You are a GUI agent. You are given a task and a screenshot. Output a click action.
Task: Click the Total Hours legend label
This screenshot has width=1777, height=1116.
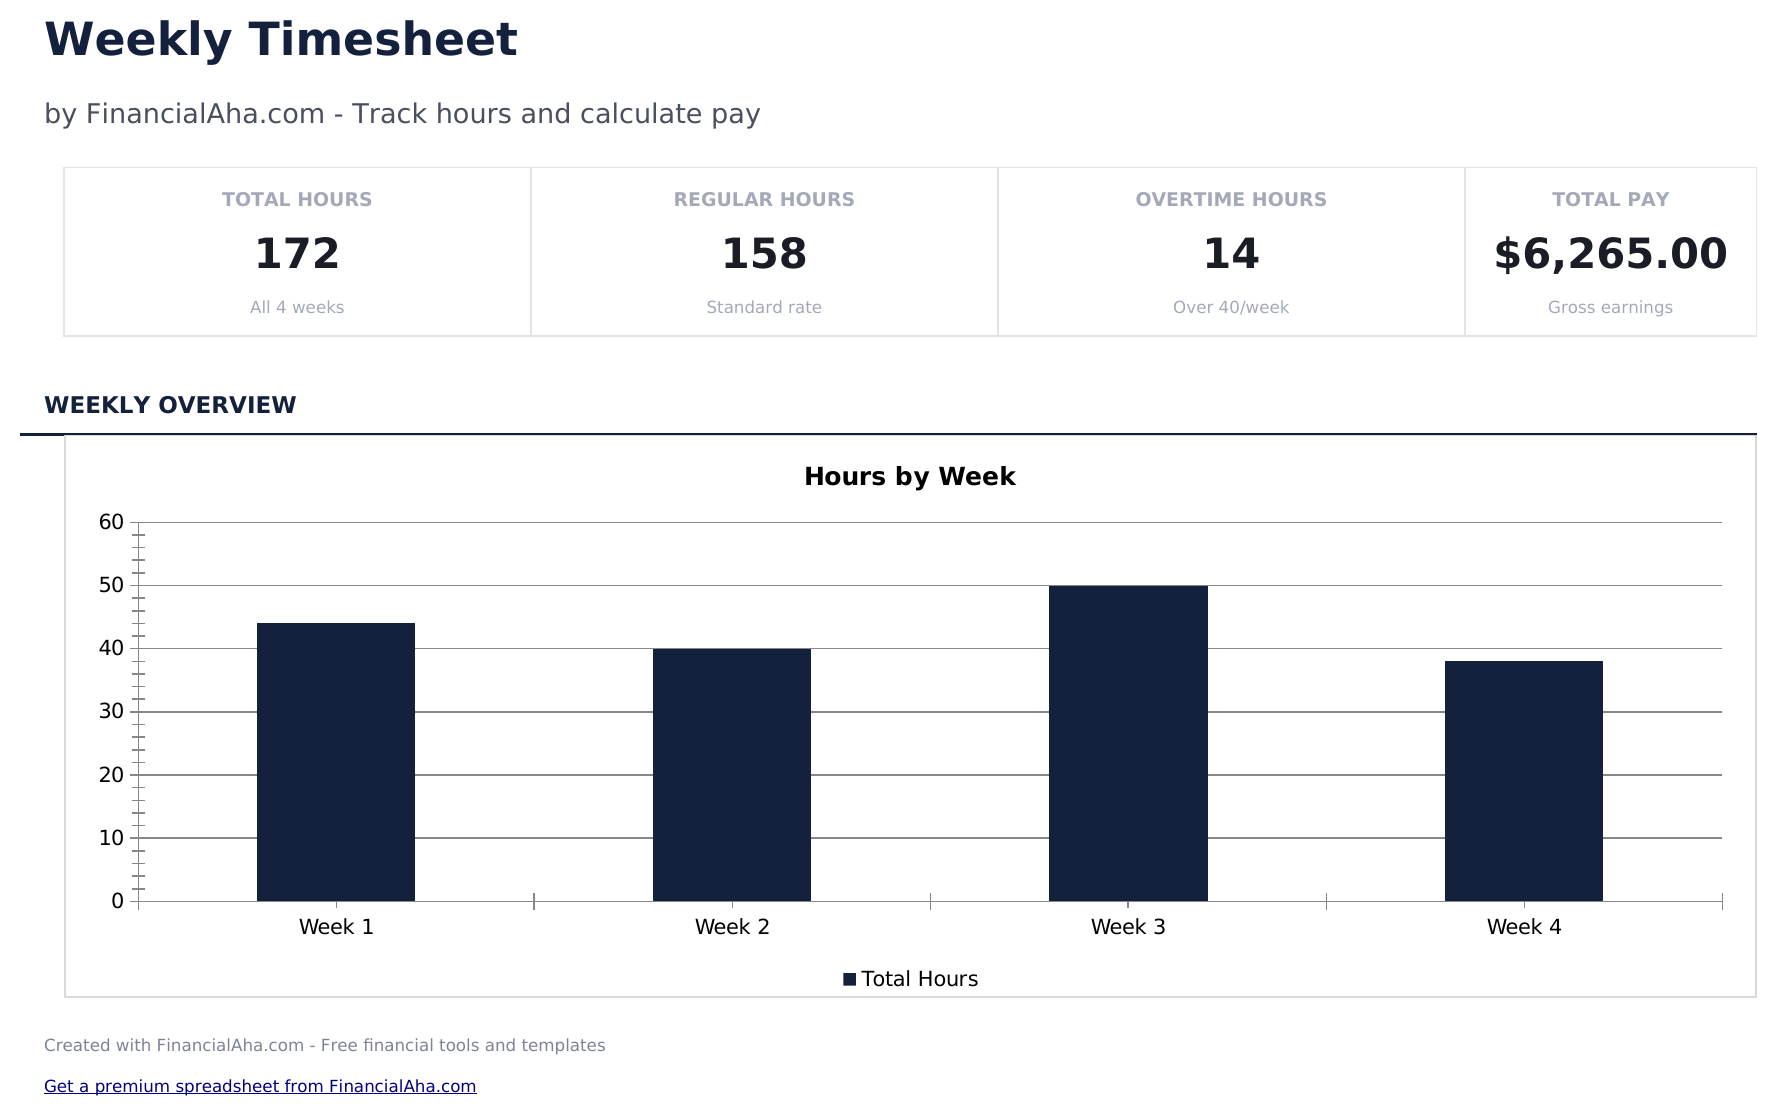(919, 979)
